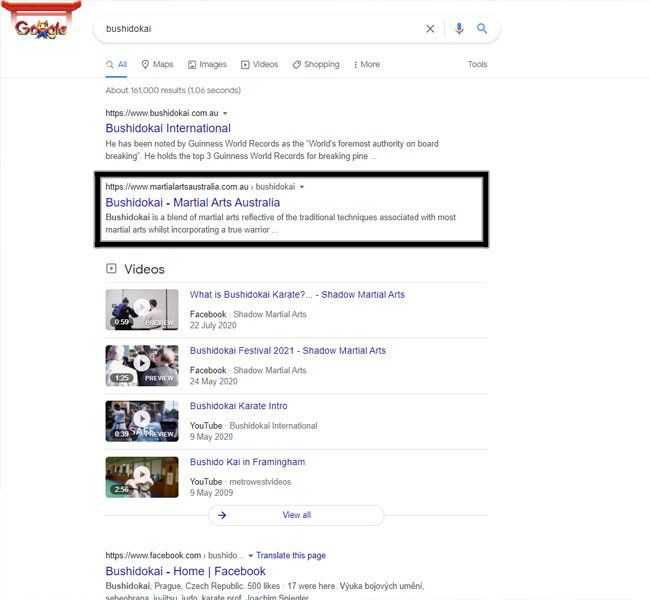
Task: Open Bushidokai - Home | Facebook result
Action: (185, 571)
